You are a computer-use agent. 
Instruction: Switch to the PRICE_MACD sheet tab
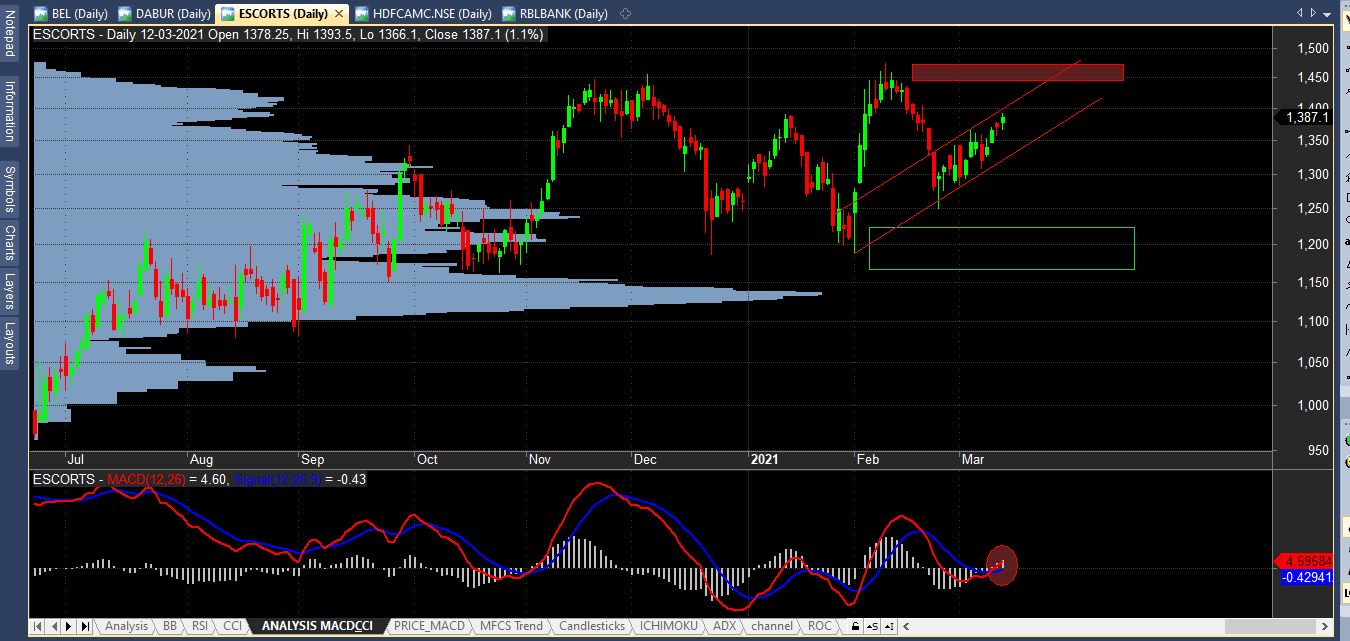pos(430,626)
